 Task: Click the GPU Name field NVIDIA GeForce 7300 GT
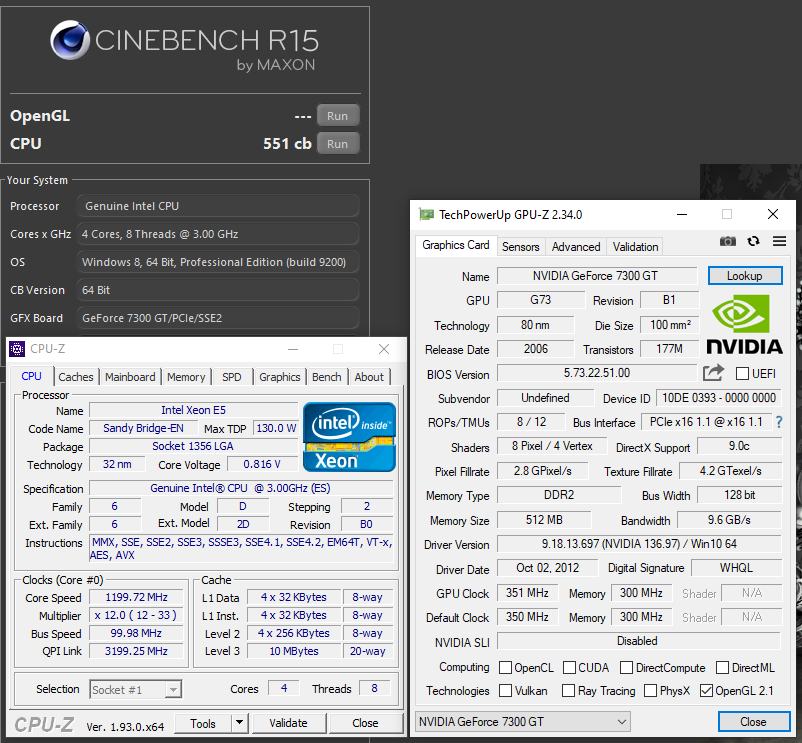tap(596, 276)
